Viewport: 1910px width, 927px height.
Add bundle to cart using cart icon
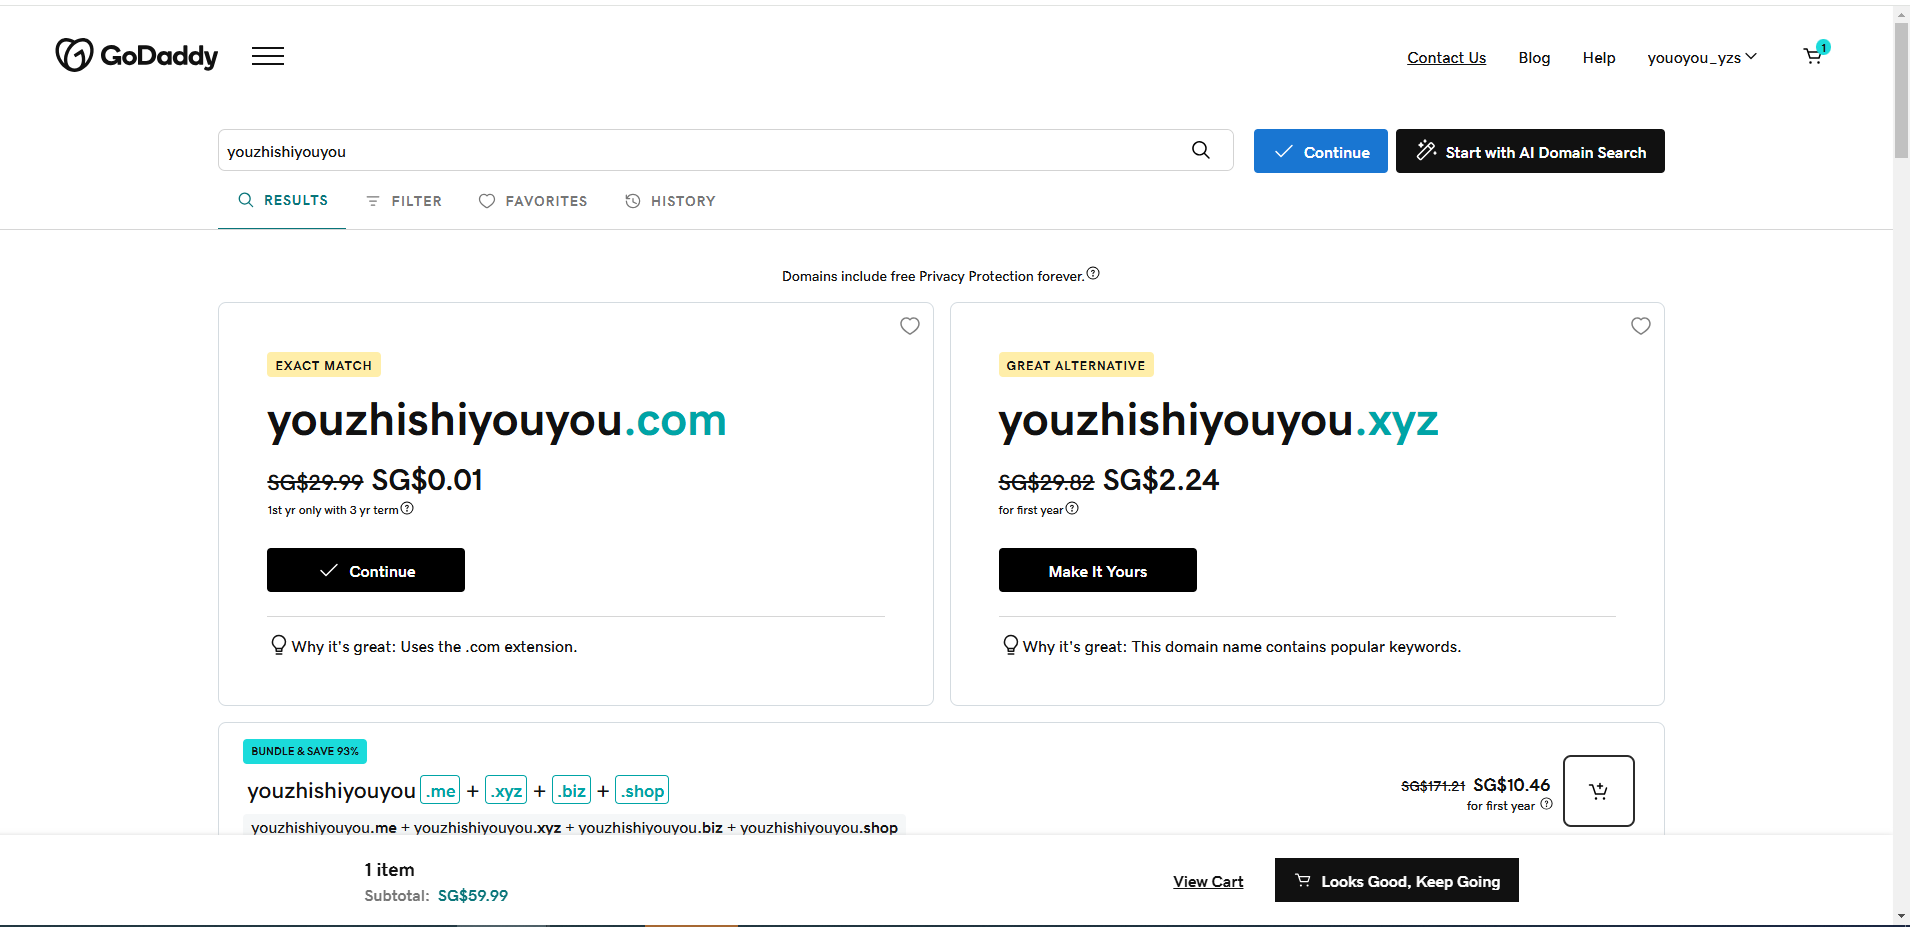(x=1598, y=791)
